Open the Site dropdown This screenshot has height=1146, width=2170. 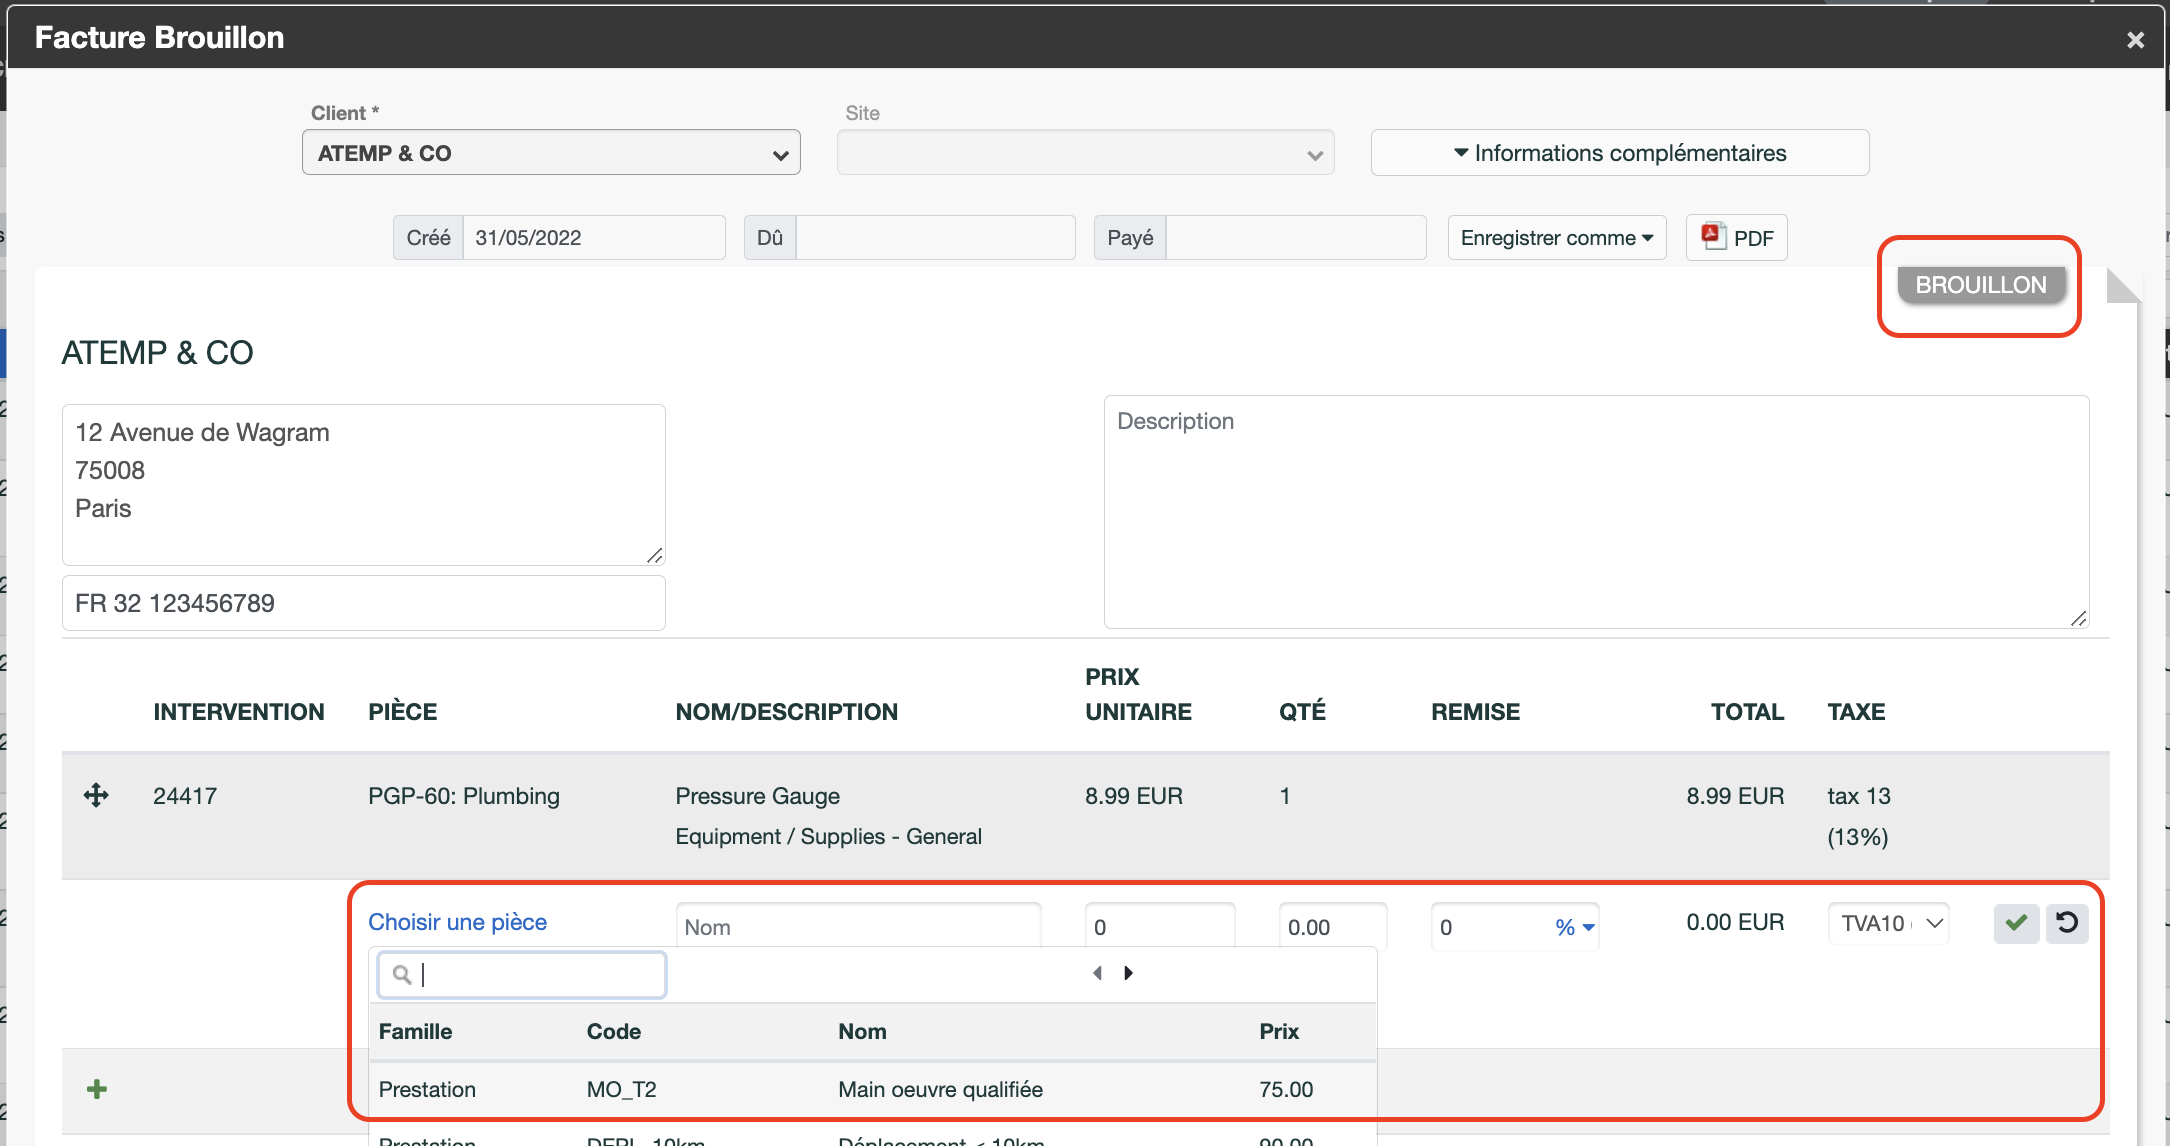coord(1085,153)
